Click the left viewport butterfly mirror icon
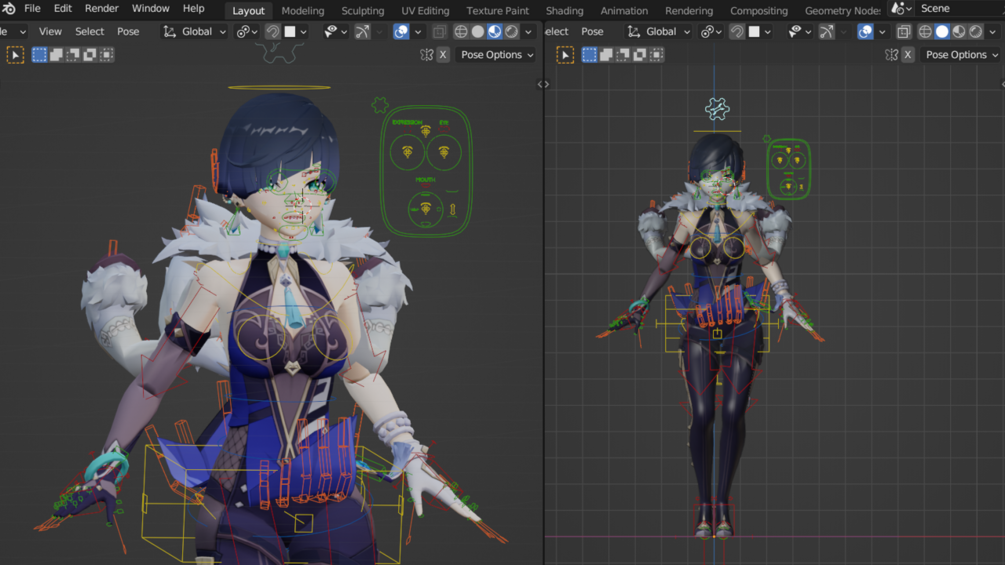 (x=426, y=55)
